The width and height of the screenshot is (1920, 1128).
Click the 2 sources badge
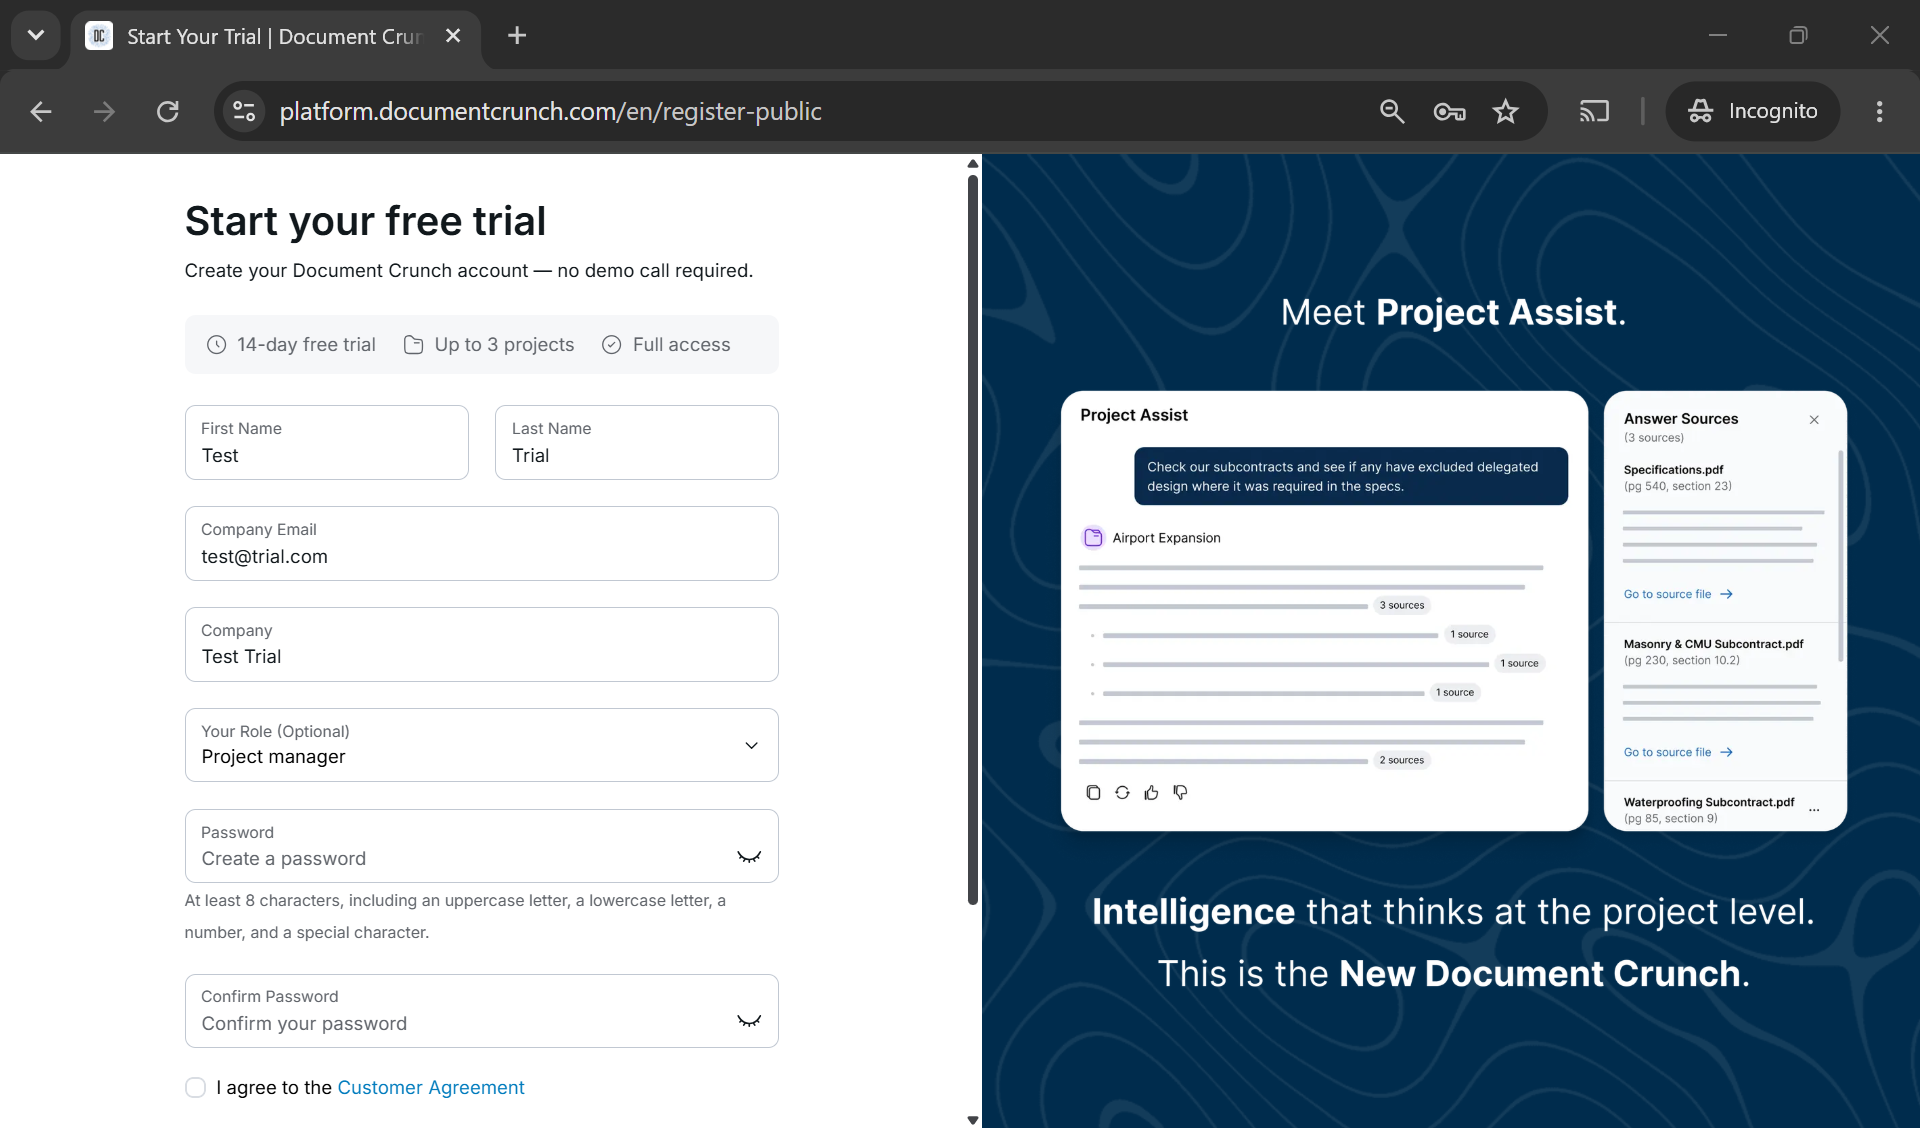click(1401, 760)
